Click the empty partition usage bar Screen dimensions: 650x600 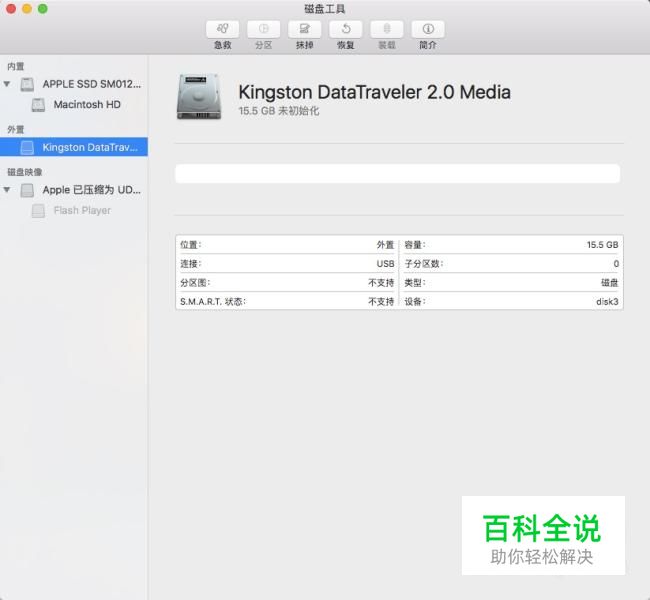point(398,173)
